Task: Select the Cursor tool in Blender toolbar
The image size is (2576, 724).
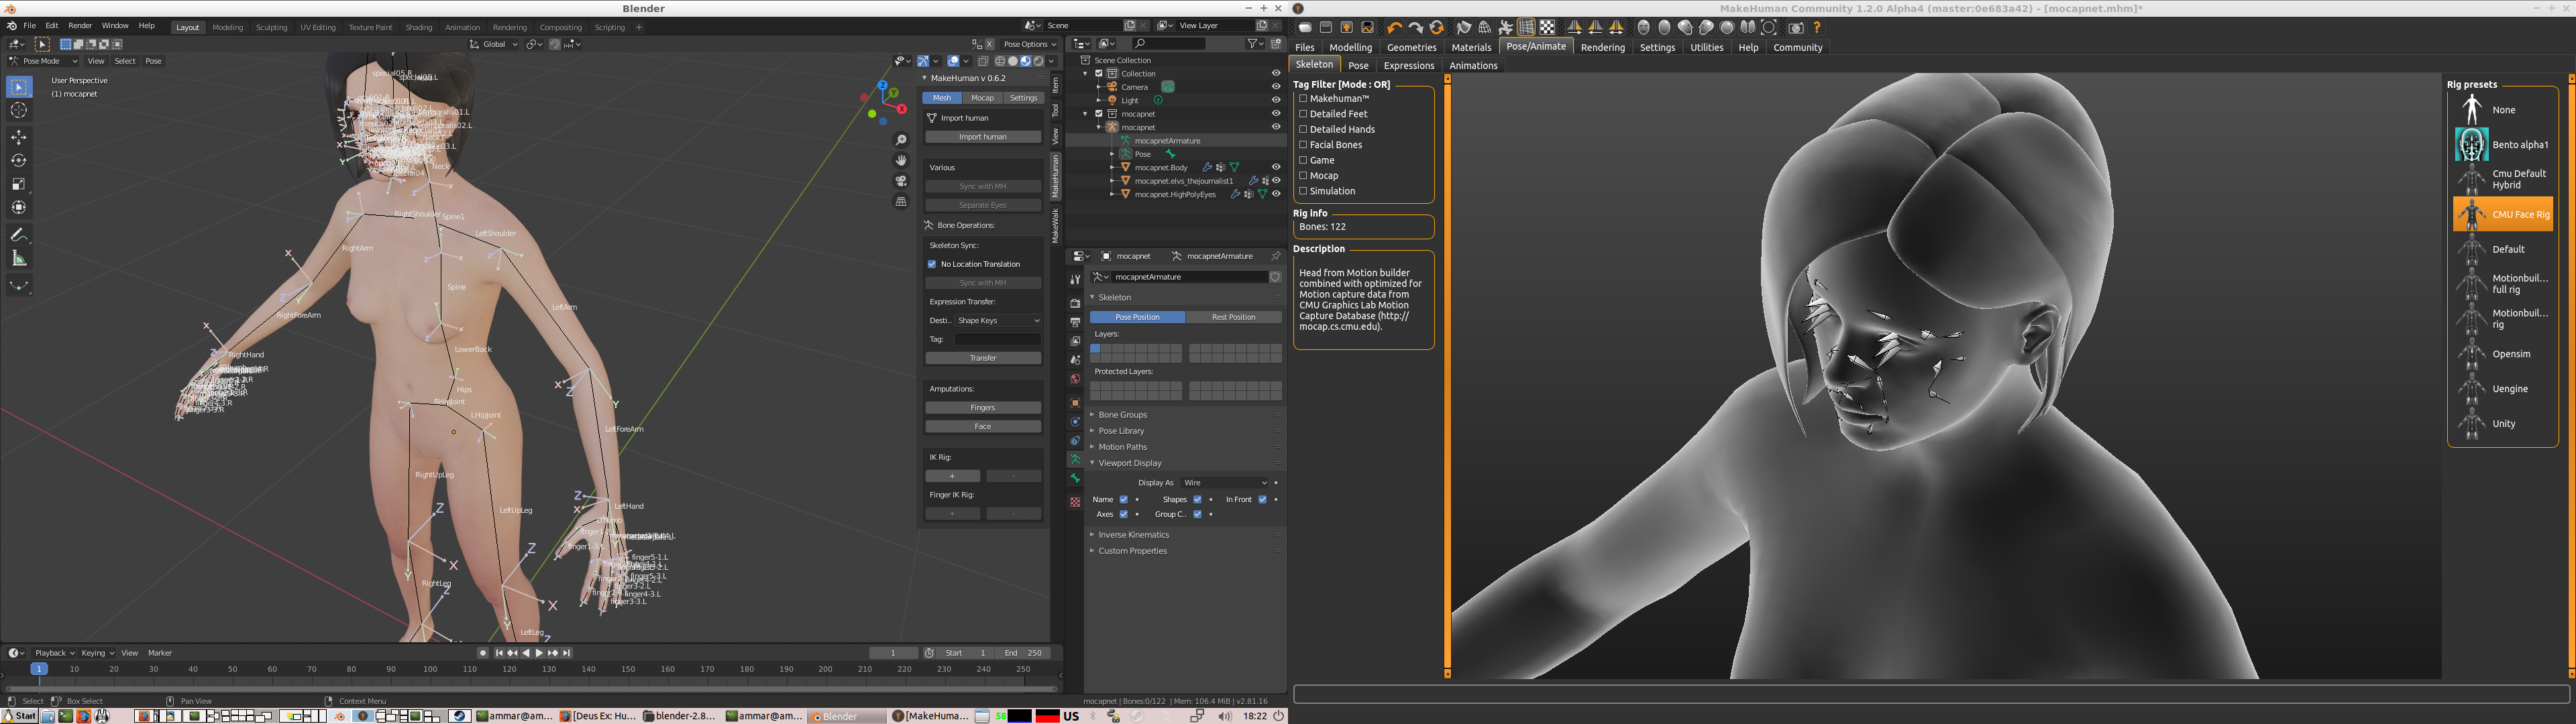Action: 19,110
